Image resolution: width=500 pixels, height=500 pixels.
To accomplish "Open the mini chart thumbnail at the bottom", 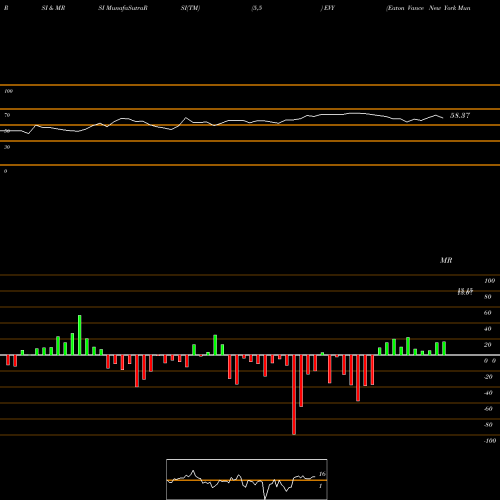I will [x=247, y=479].
